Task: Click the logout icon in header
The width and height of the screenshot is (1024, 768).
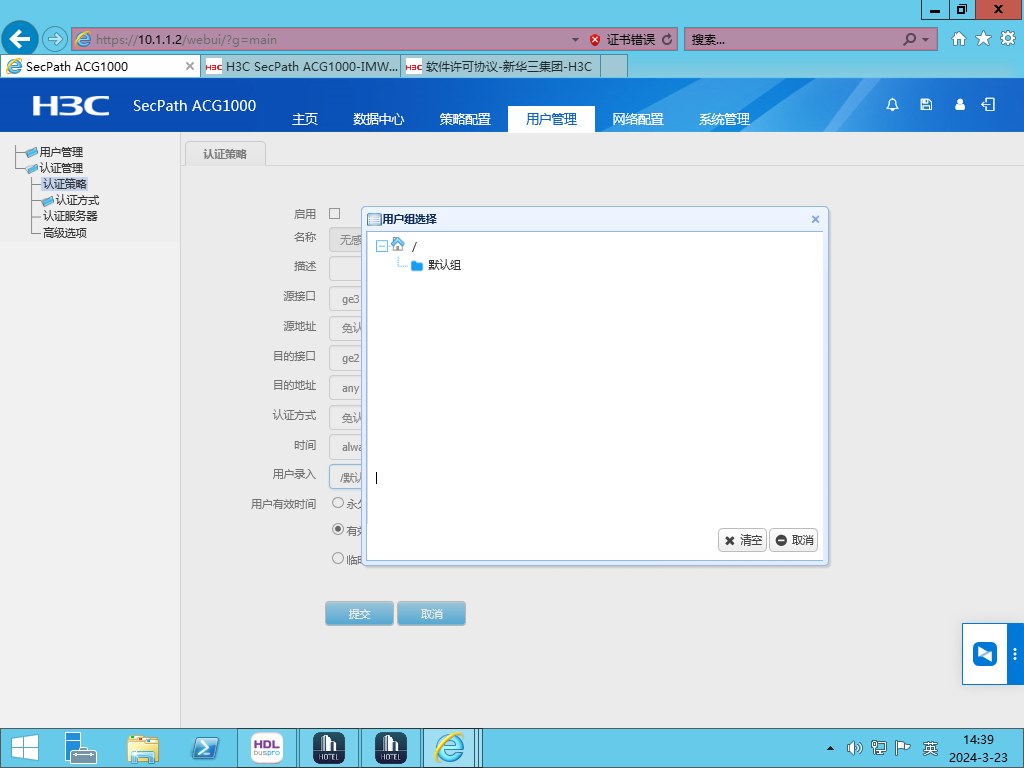Action: 988,104
